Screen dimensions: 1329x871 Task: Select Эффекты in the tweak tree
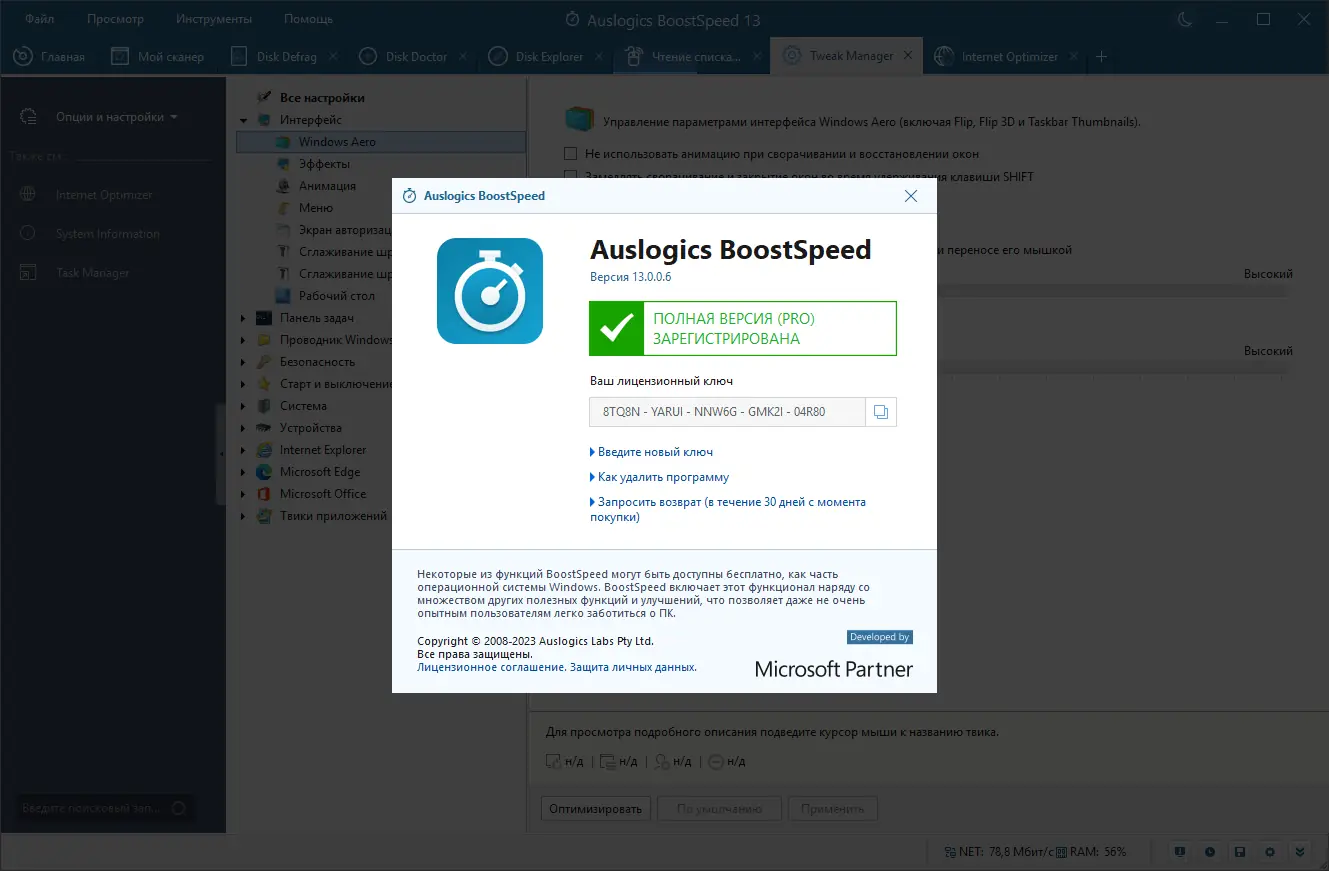(324, 164)
